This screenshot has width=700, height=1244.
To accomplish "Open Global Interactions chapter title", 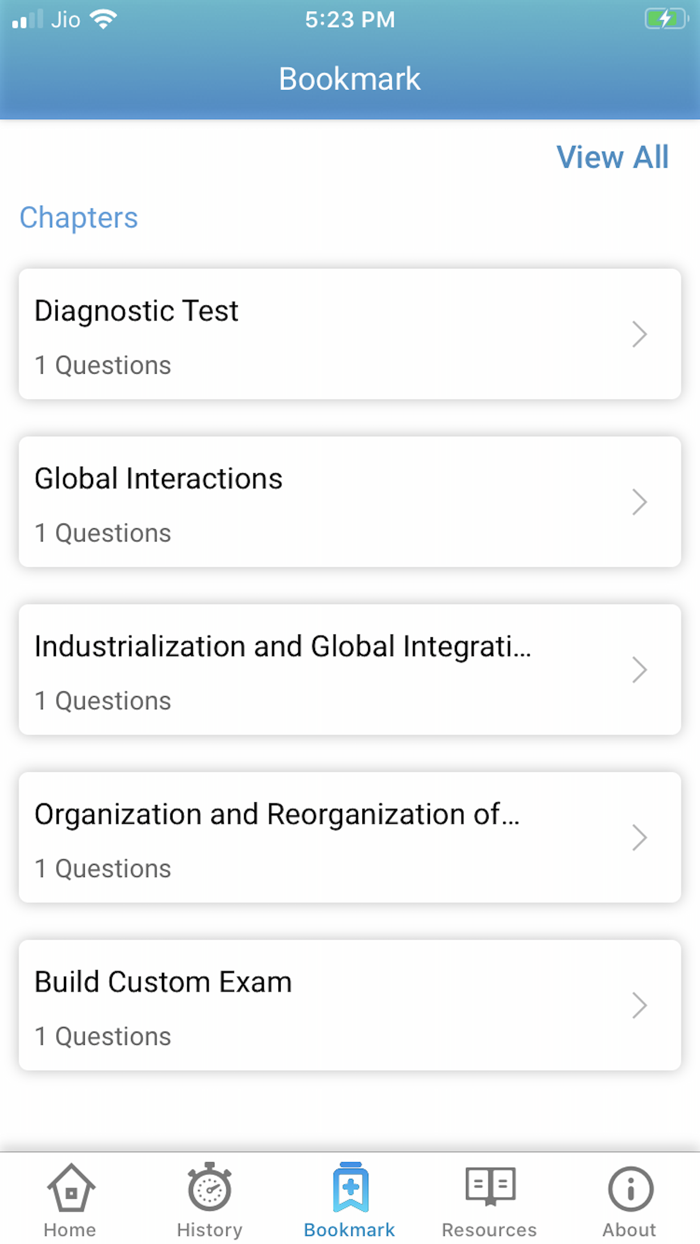I will pos(158,479).
